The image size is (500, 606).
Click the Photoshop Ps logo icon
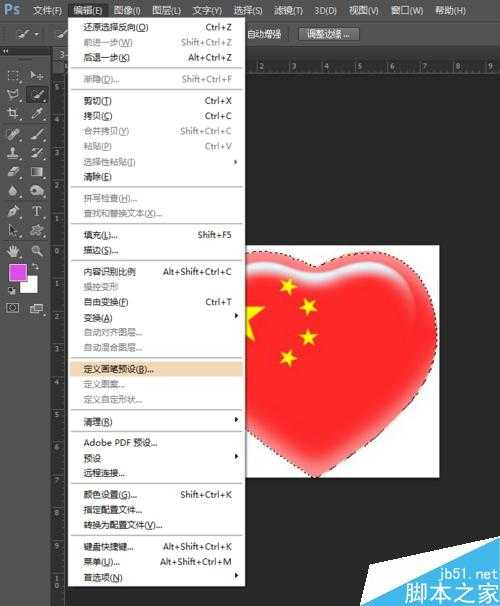click(12, 9)
